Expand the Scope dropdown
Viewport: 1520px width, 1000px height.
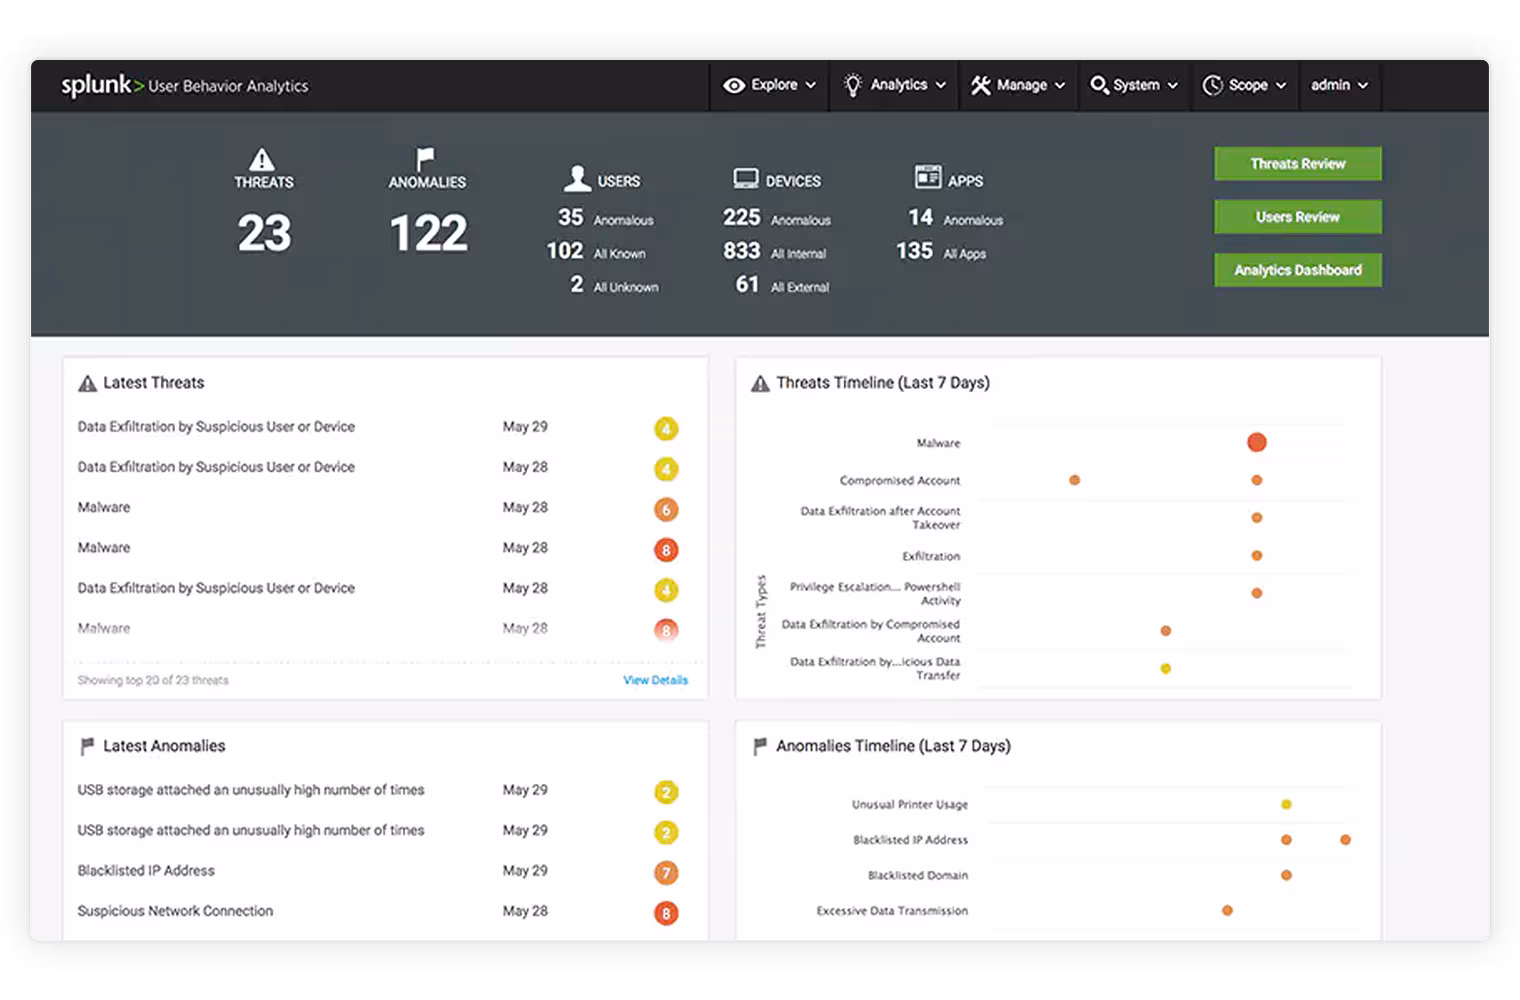[1245, 86]
